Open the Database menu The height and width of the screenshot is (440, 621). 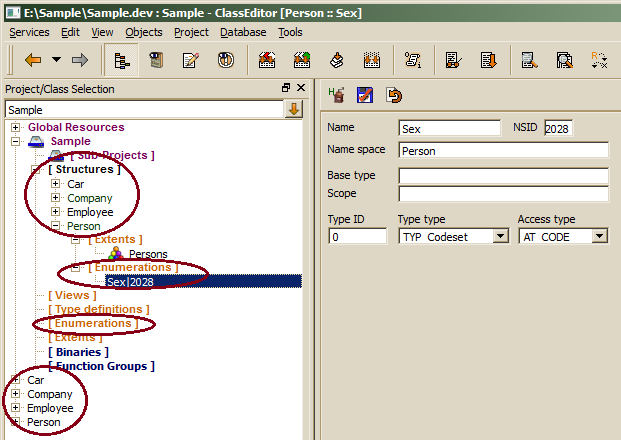point(243,32)
